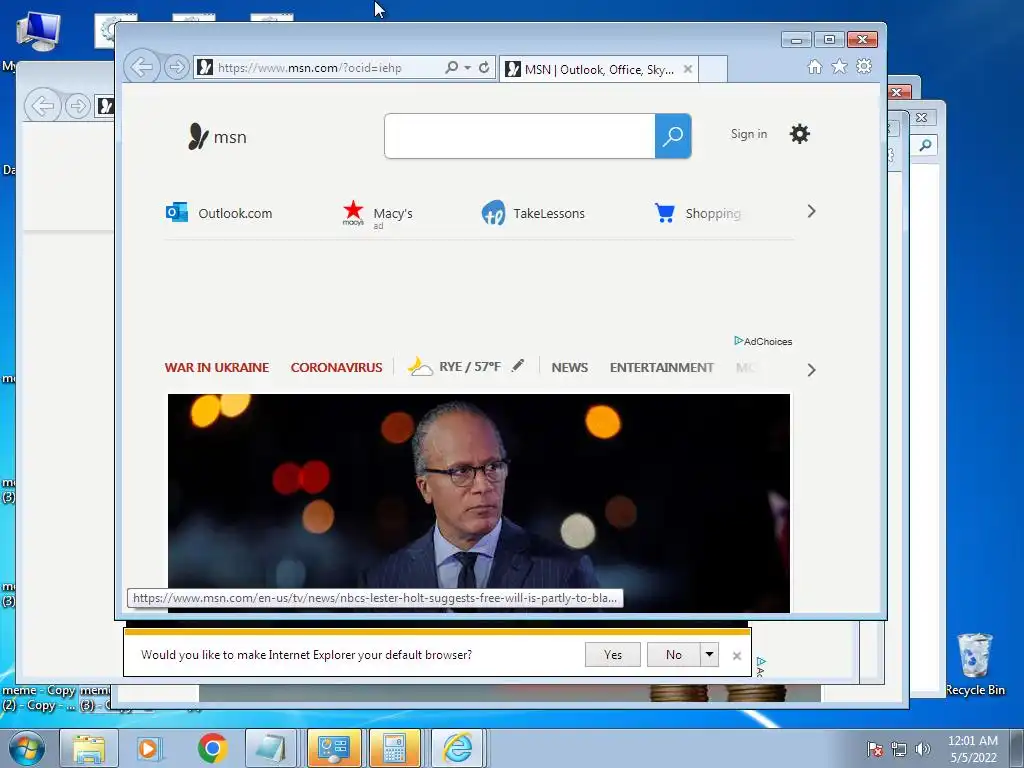Switch to Control Panel taskbar item
Viewport: 1024px width, 768px height.
point(334,748)
